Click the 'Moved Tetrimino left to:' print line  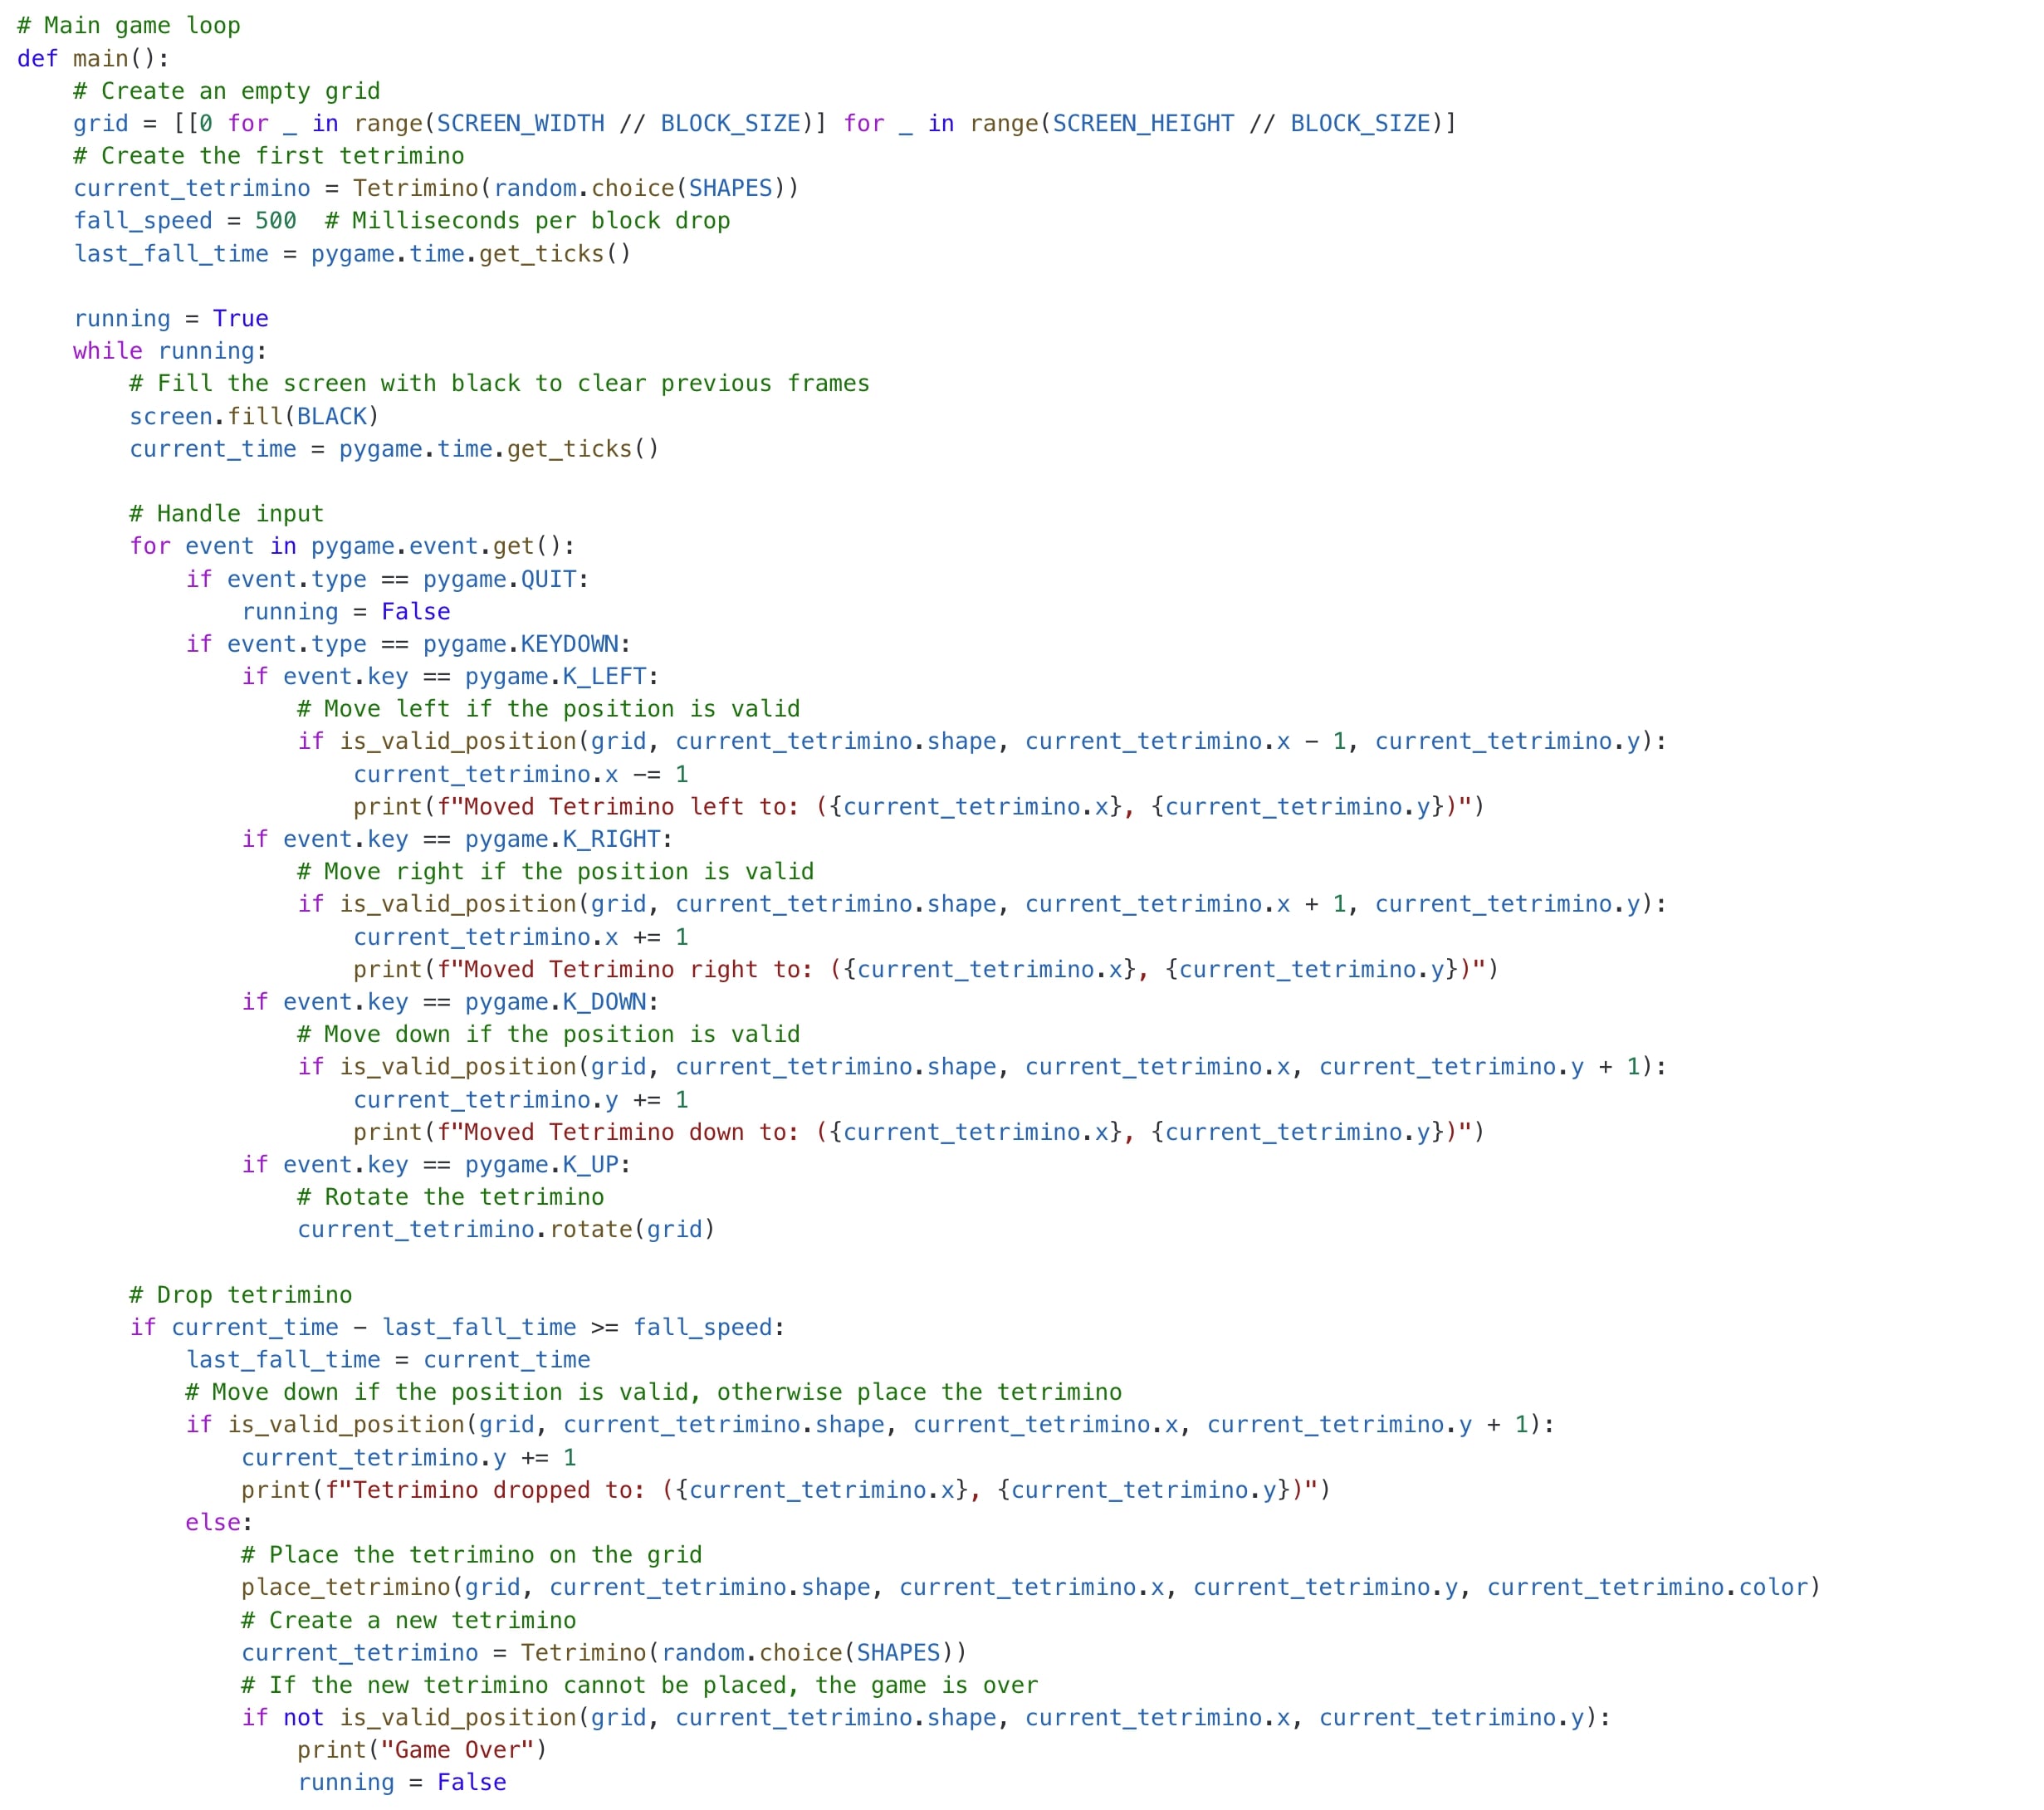coord(919,807)
